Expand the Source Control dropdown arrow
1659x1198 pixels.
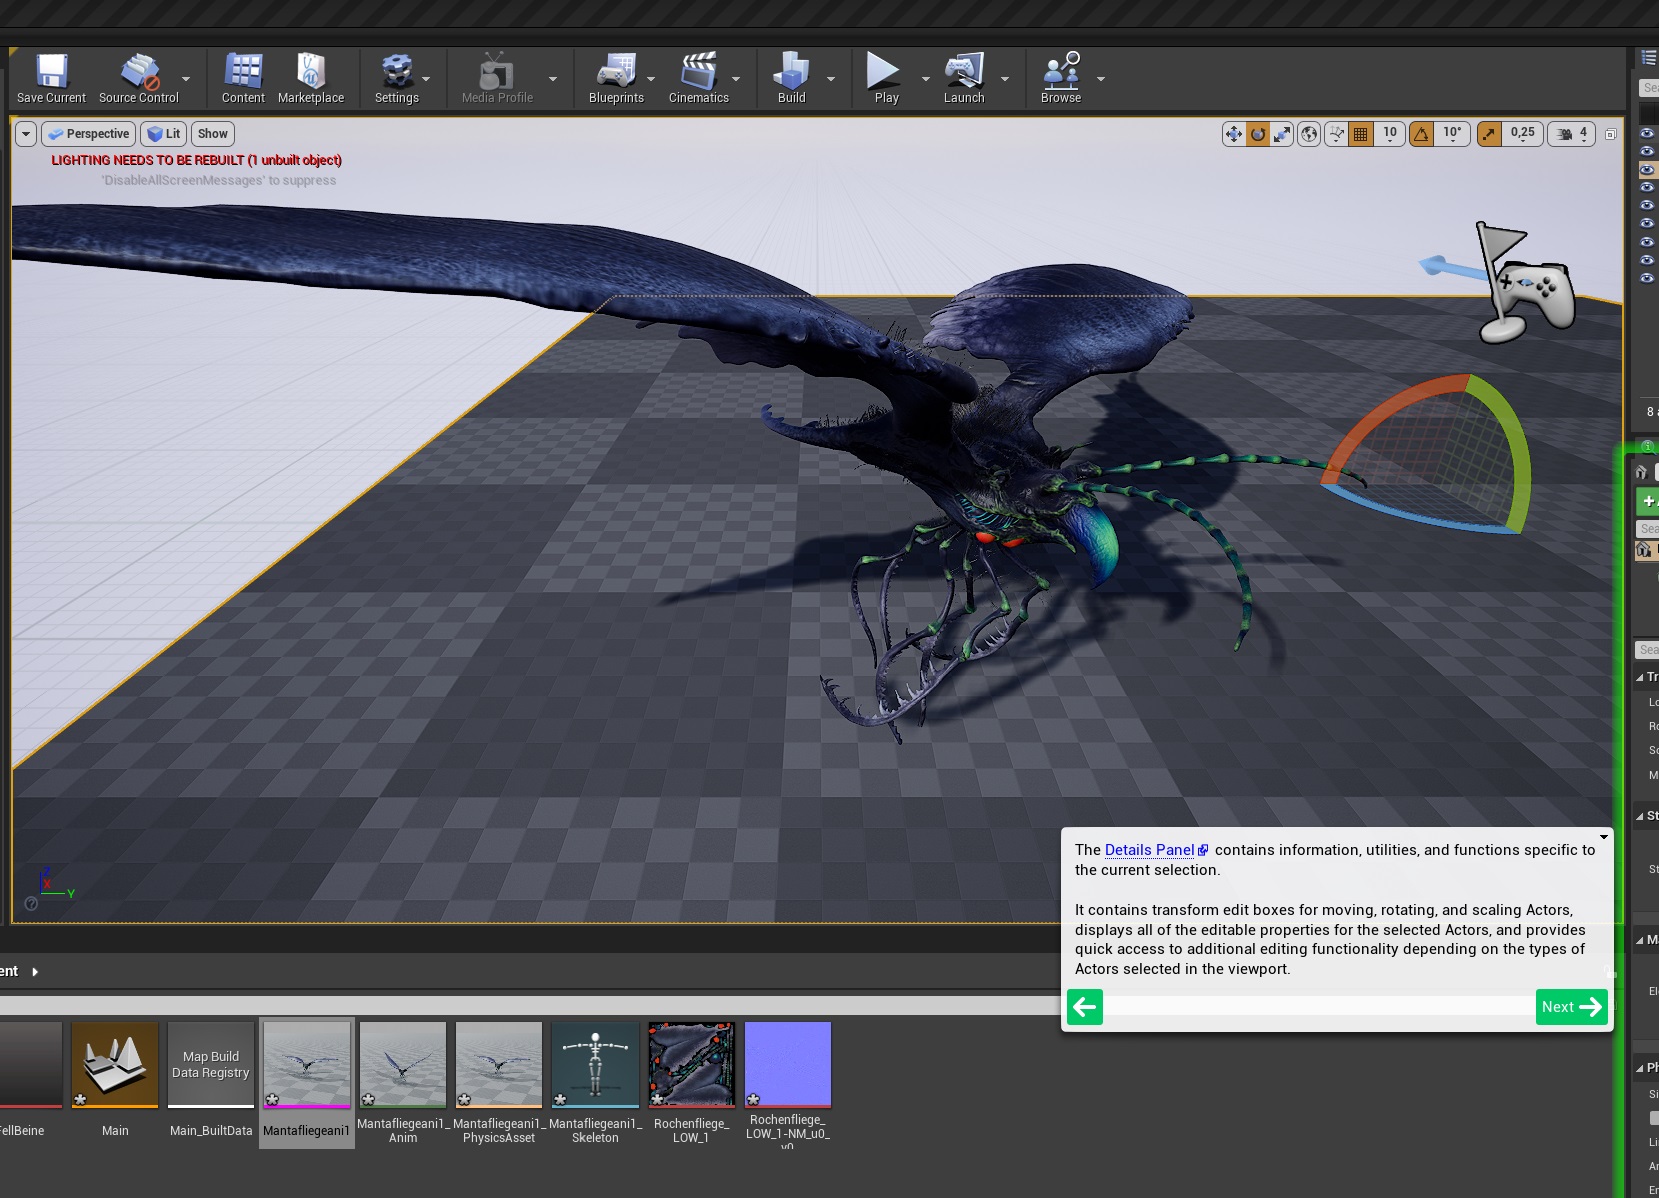(x=186, y=79)
